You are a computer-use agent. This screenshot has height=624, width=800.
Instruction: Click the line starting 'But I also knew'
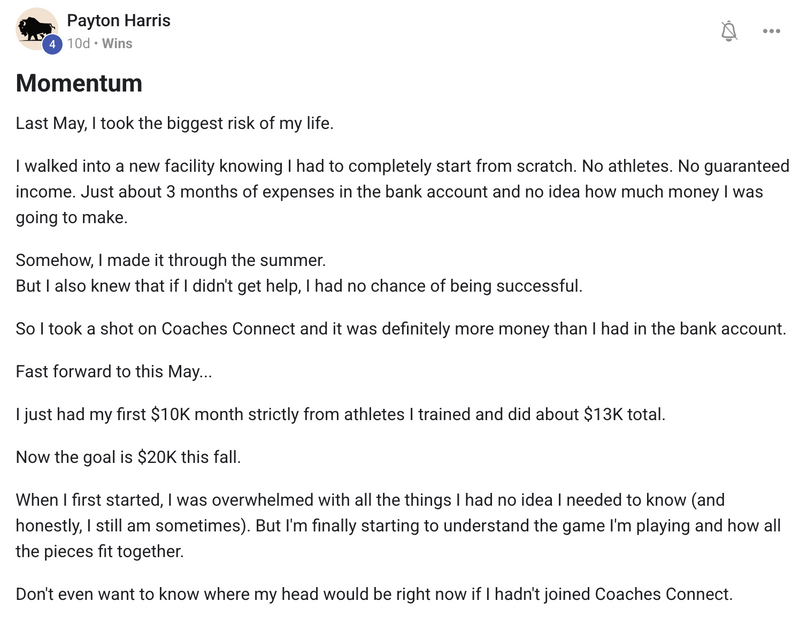coord(299,286)
